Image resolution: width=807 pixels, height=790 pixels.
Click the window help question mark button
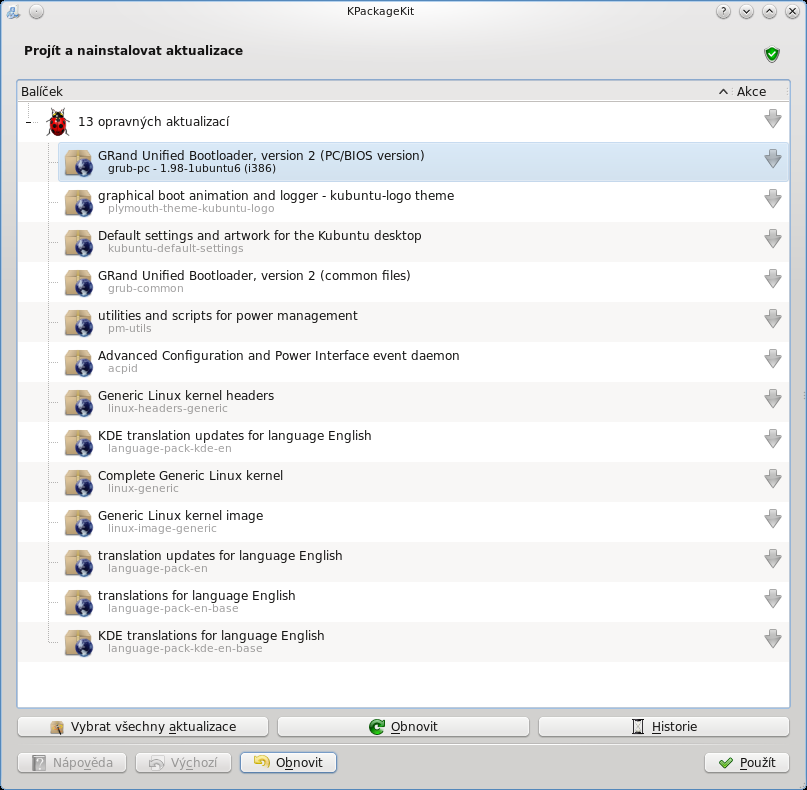click(x=723, y=11)
